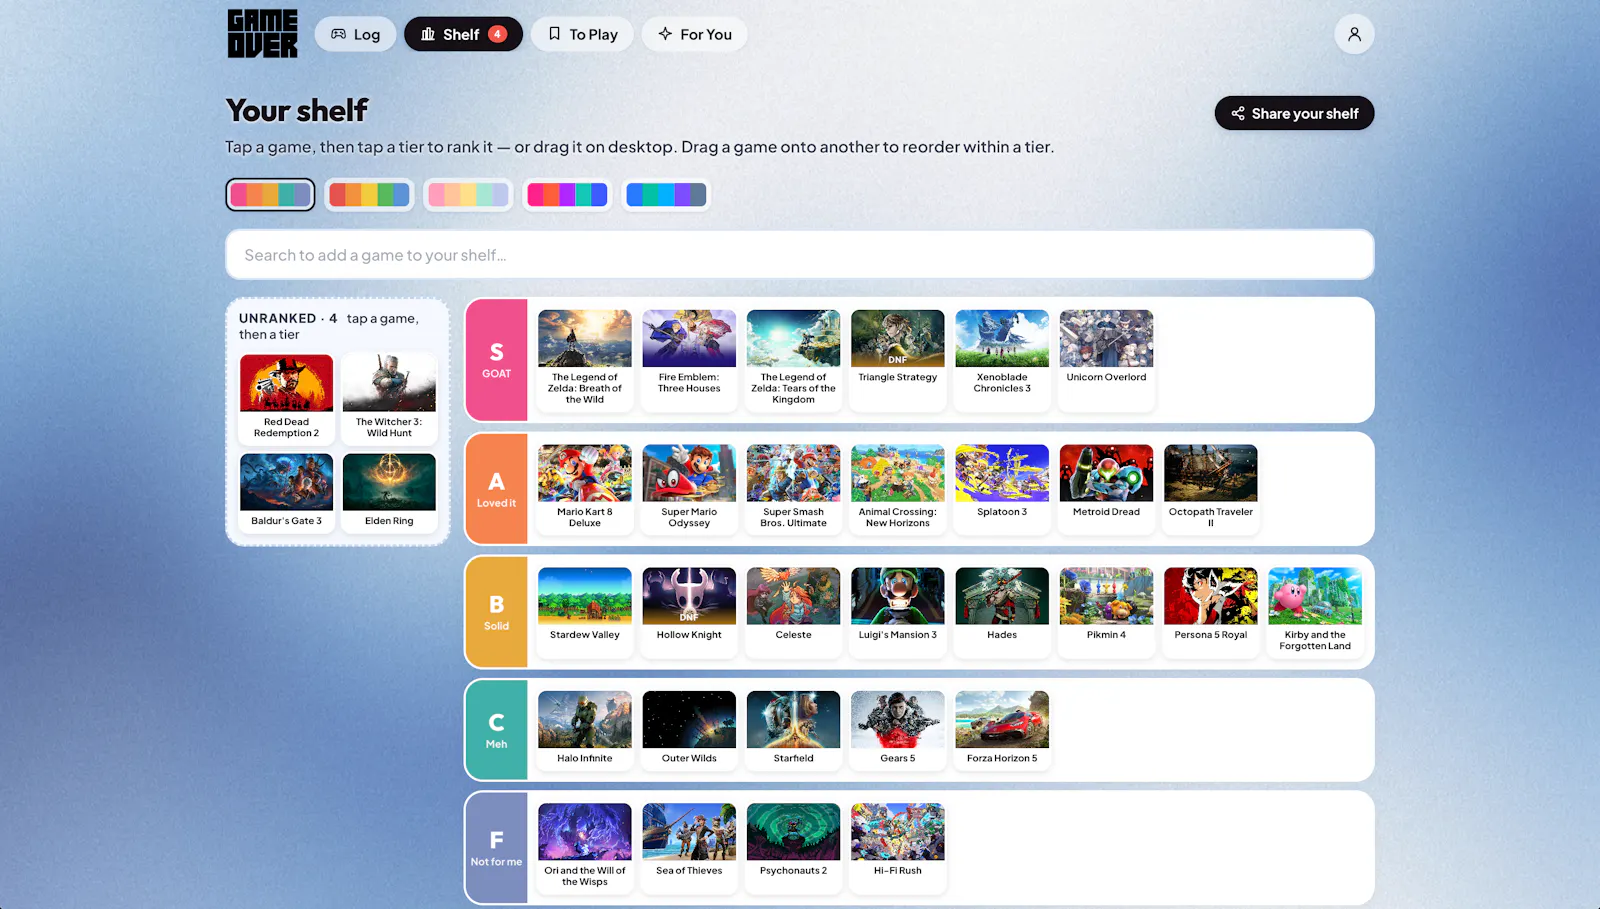The image size is (1600, 909).
Task: Choose the fourth neon pink-purple palette
Action: pos(567,194)
